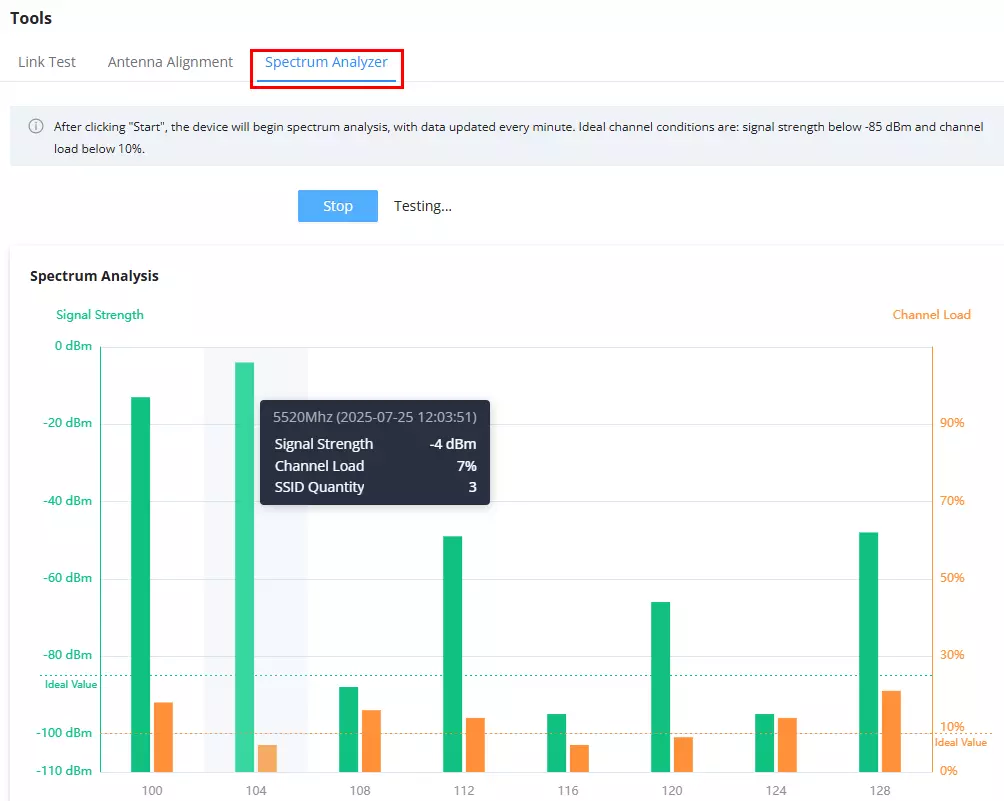Image resolution: width=1004 pixels, height=801 pixels.
Task: Click channel label 112 on x-axis
Action: 464,791
